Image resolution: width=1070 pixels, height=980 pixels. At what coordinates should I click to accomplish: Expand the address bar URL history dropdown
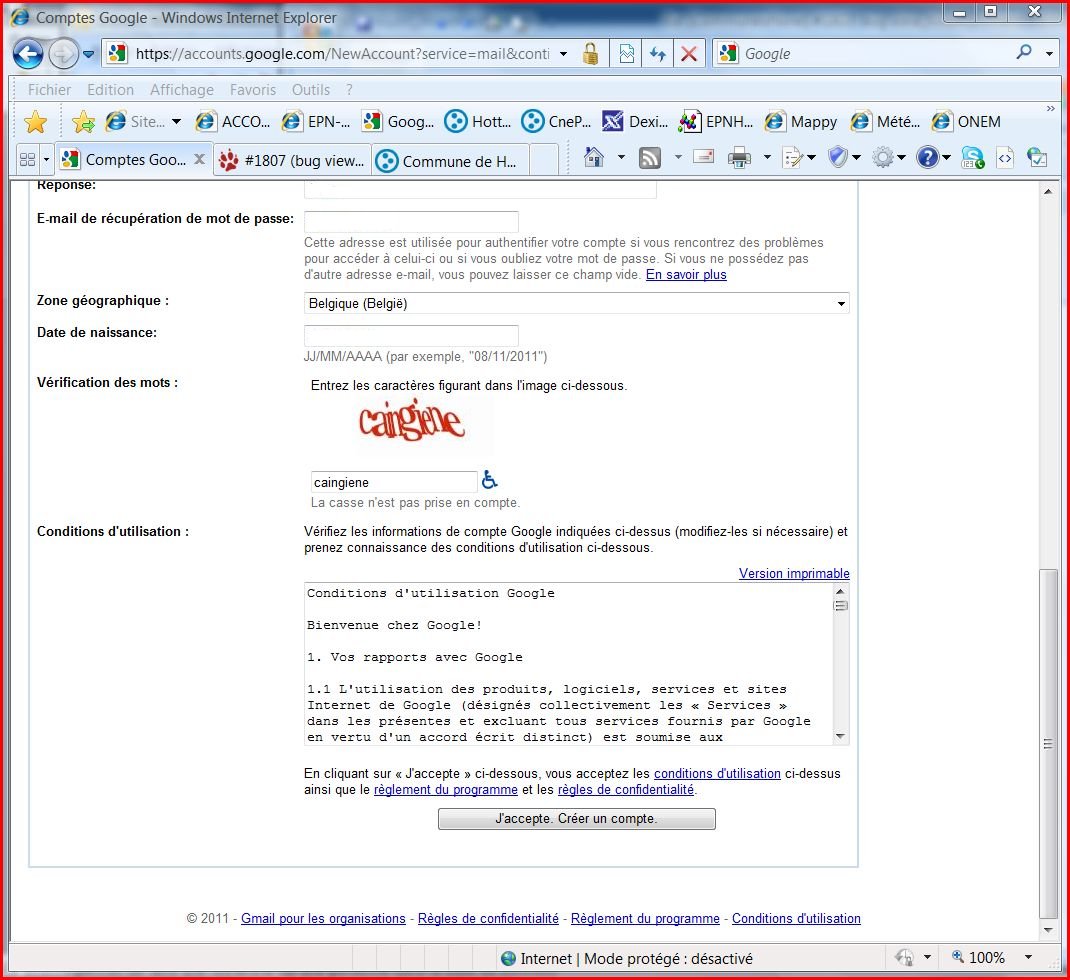pyautogui.click(x=563, y=53)
